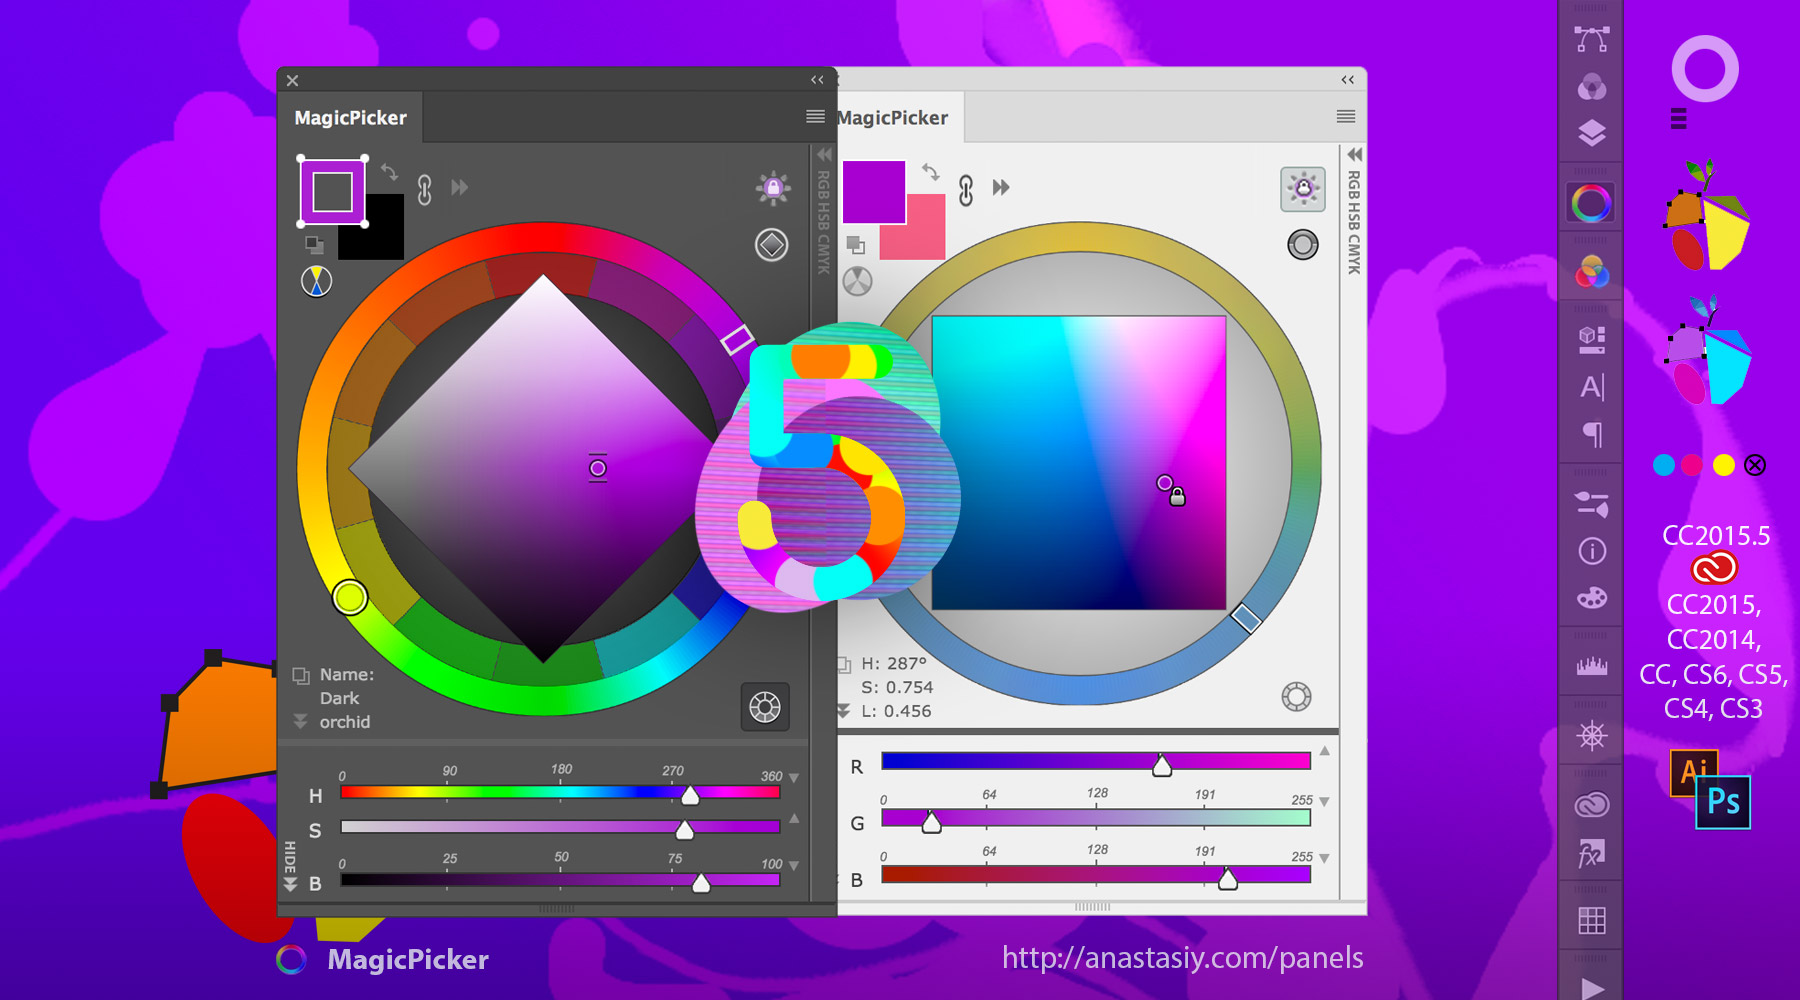Screen dimensions: 1800x1000
Task: Toggle the gamut lock icon in dark panel
Action: (x=773, y=188)
